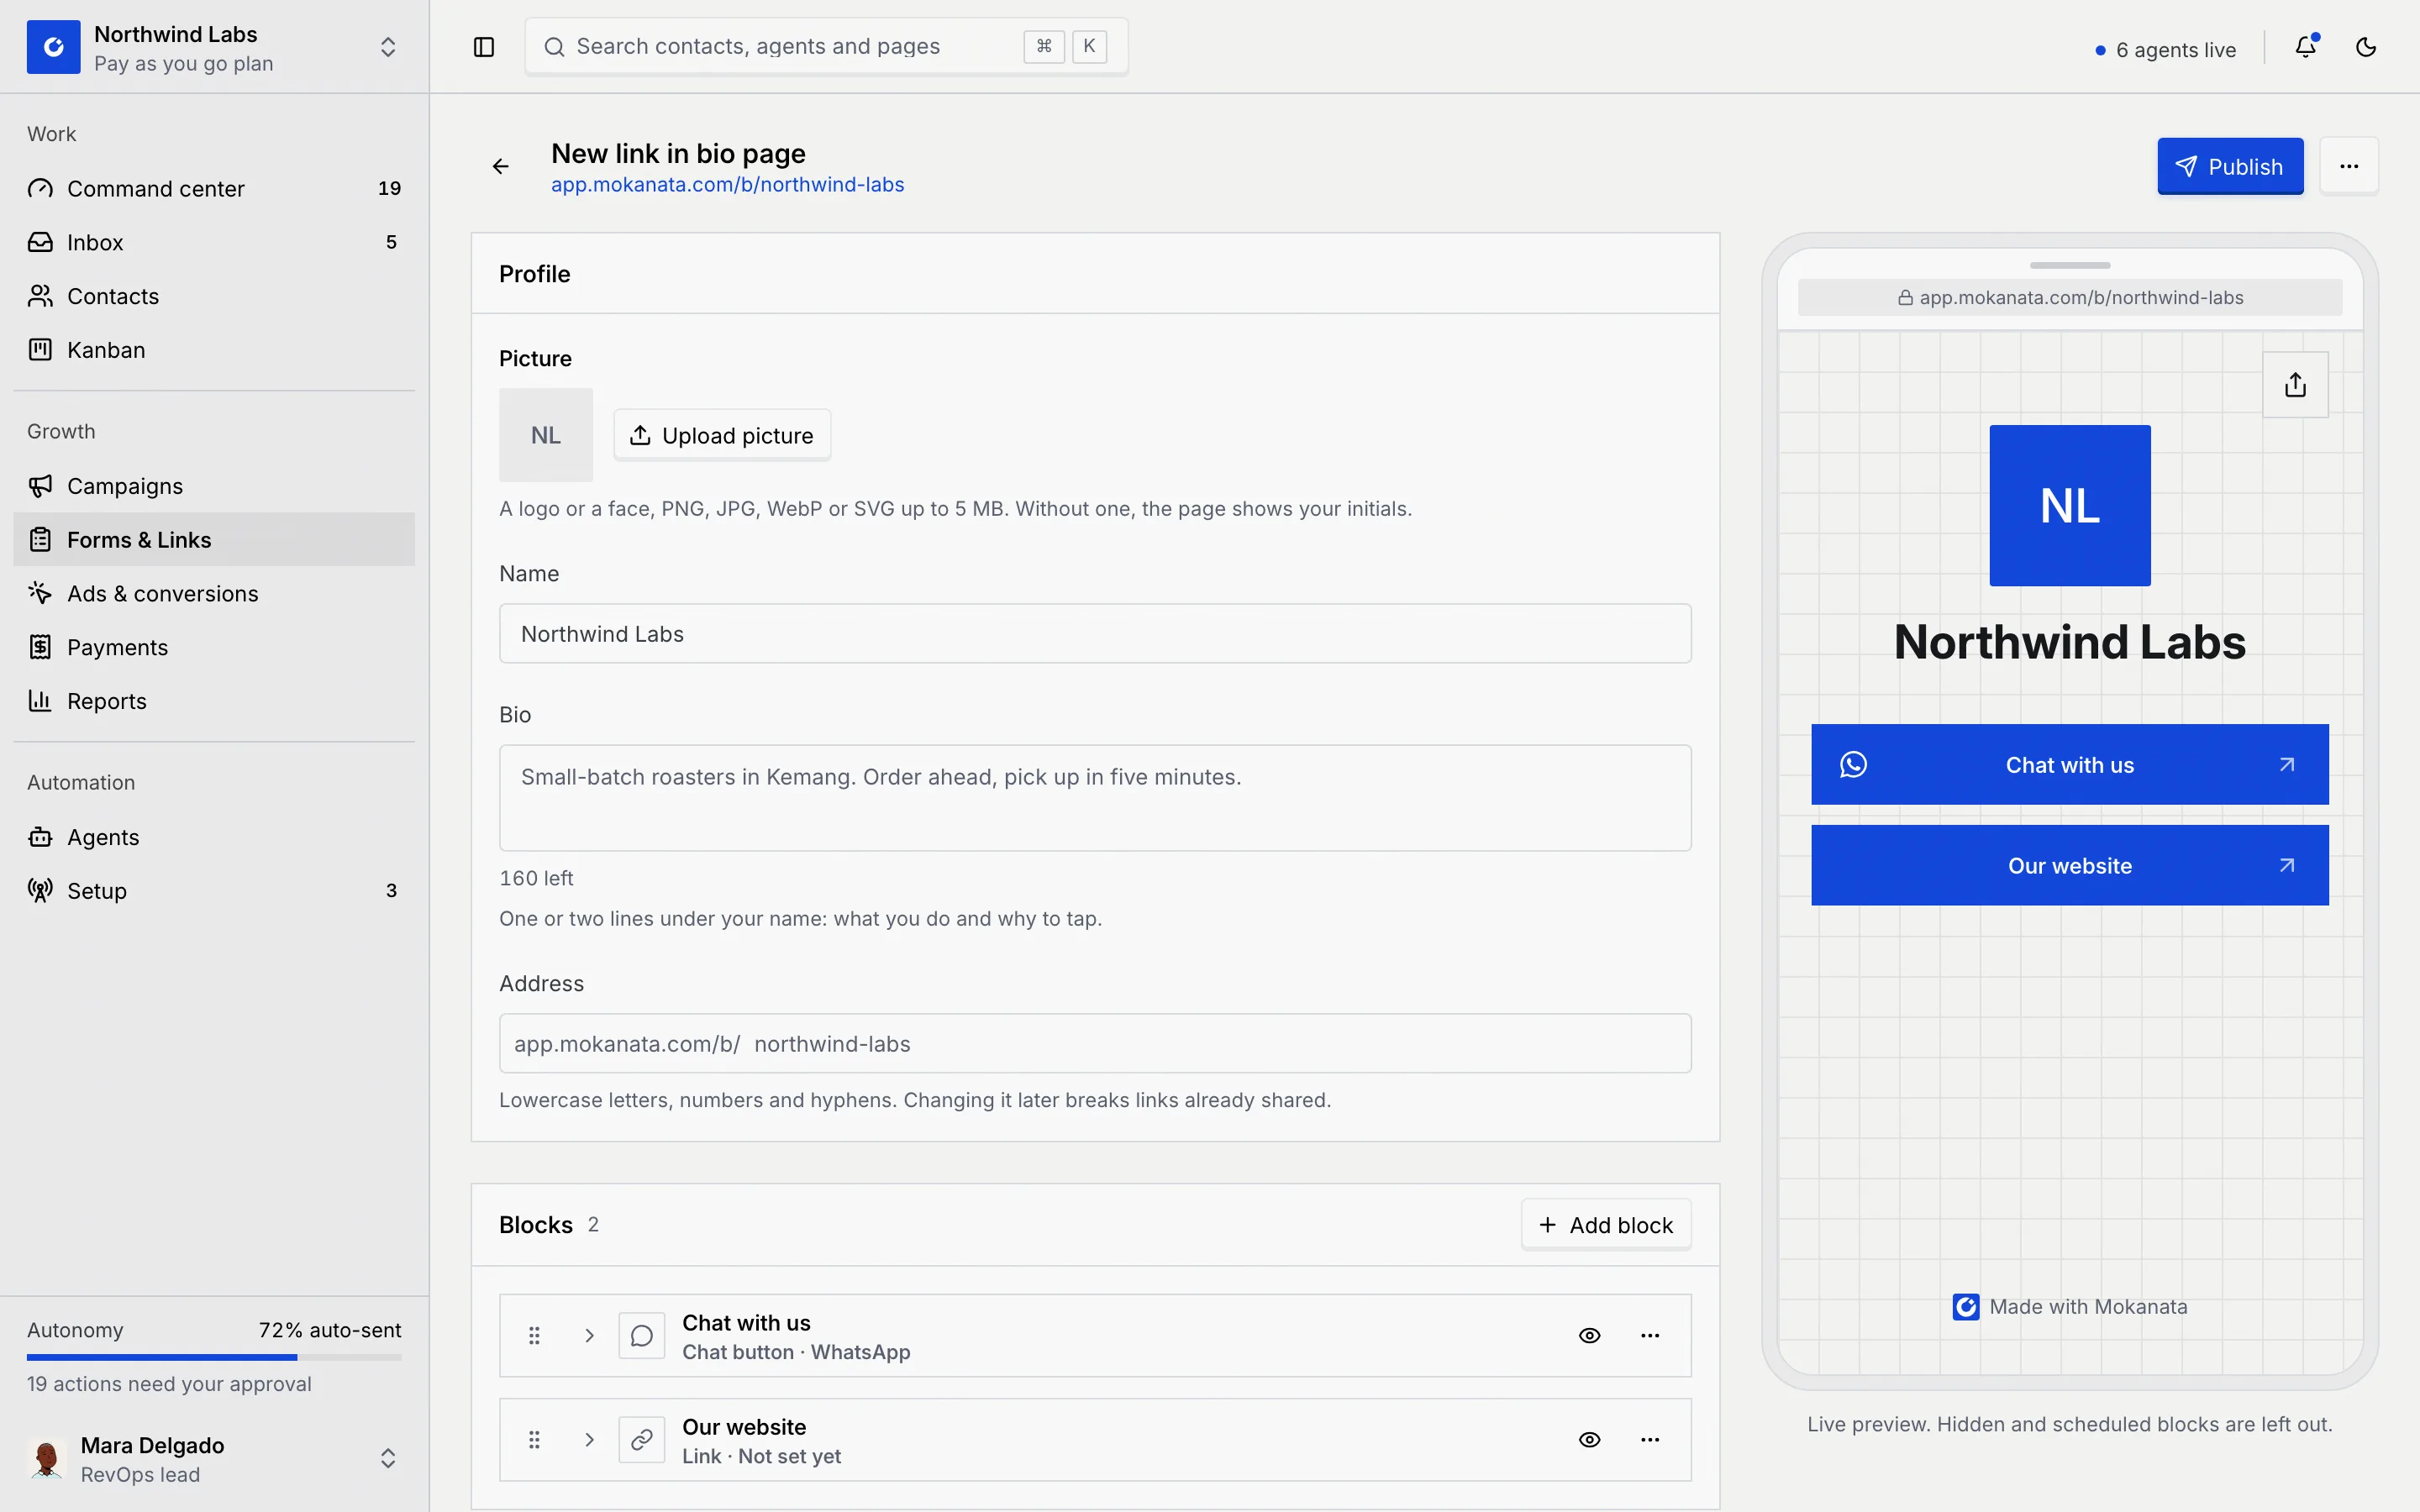
Task: Open Ads & conversions
Action: click(214, 593)
